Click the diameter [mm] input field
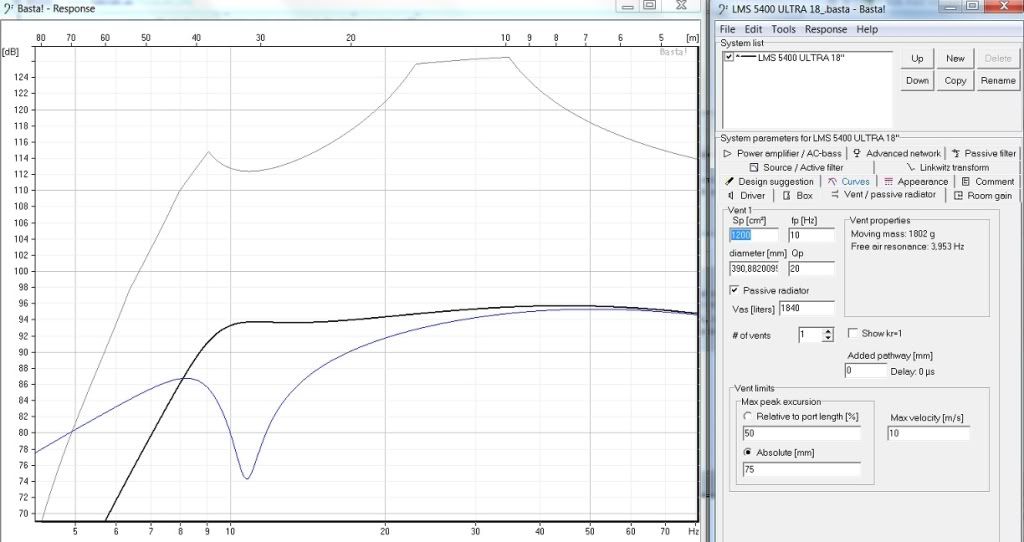This screenshot has width=1024, height=542. 754,268
